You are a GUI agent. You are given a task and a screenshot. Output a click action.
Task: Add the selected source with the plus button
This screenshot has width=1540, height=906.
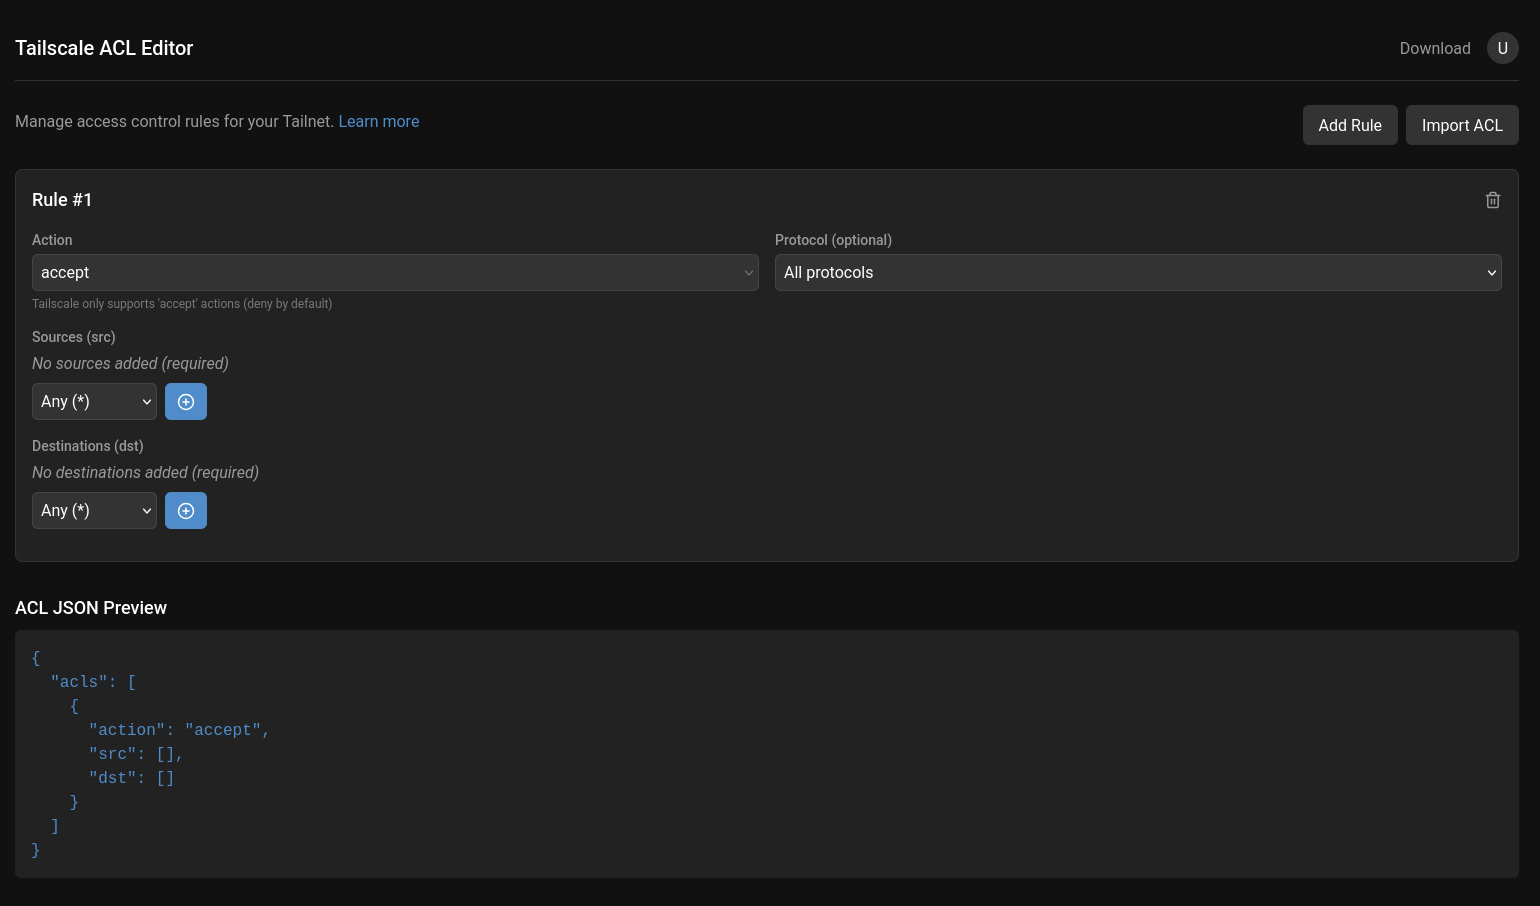point(186,402)
